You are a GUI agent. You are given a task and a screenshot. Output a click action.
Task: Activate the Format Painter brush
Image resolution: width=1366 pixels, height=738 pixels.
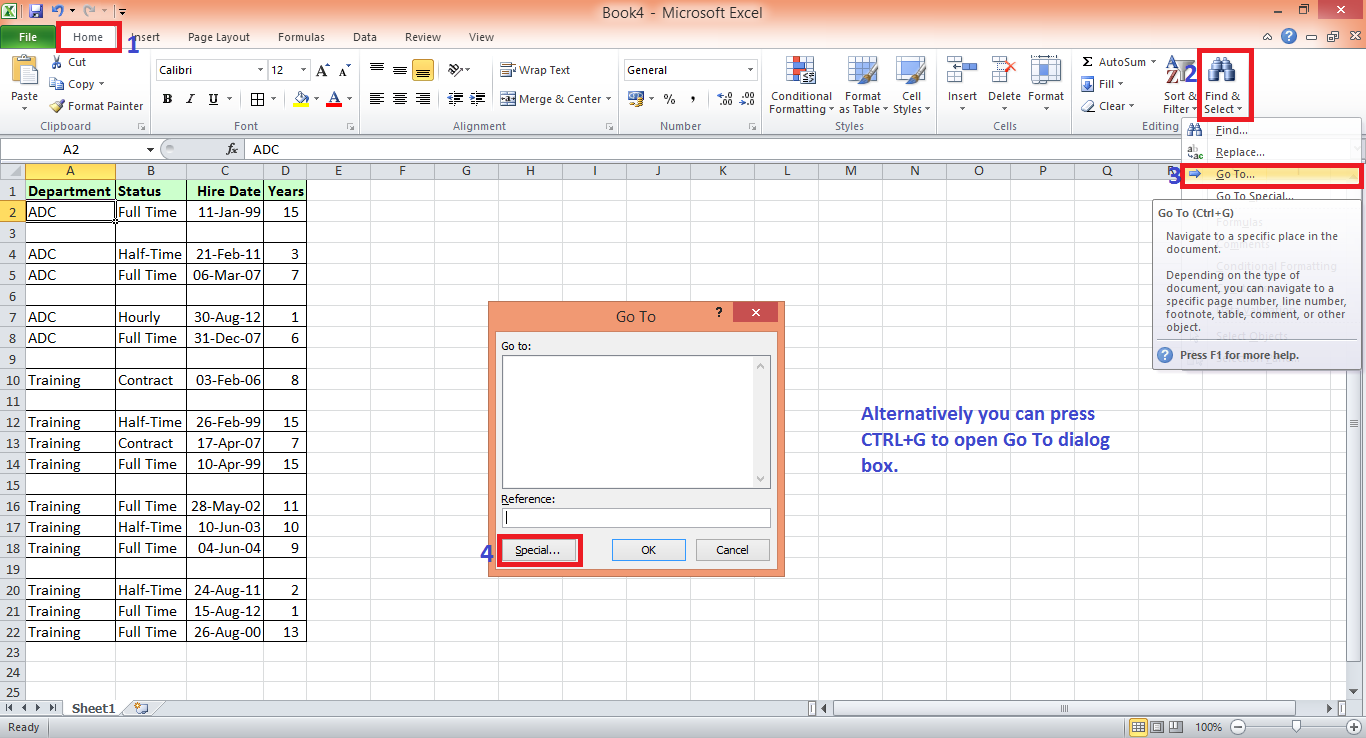[57, 106]
